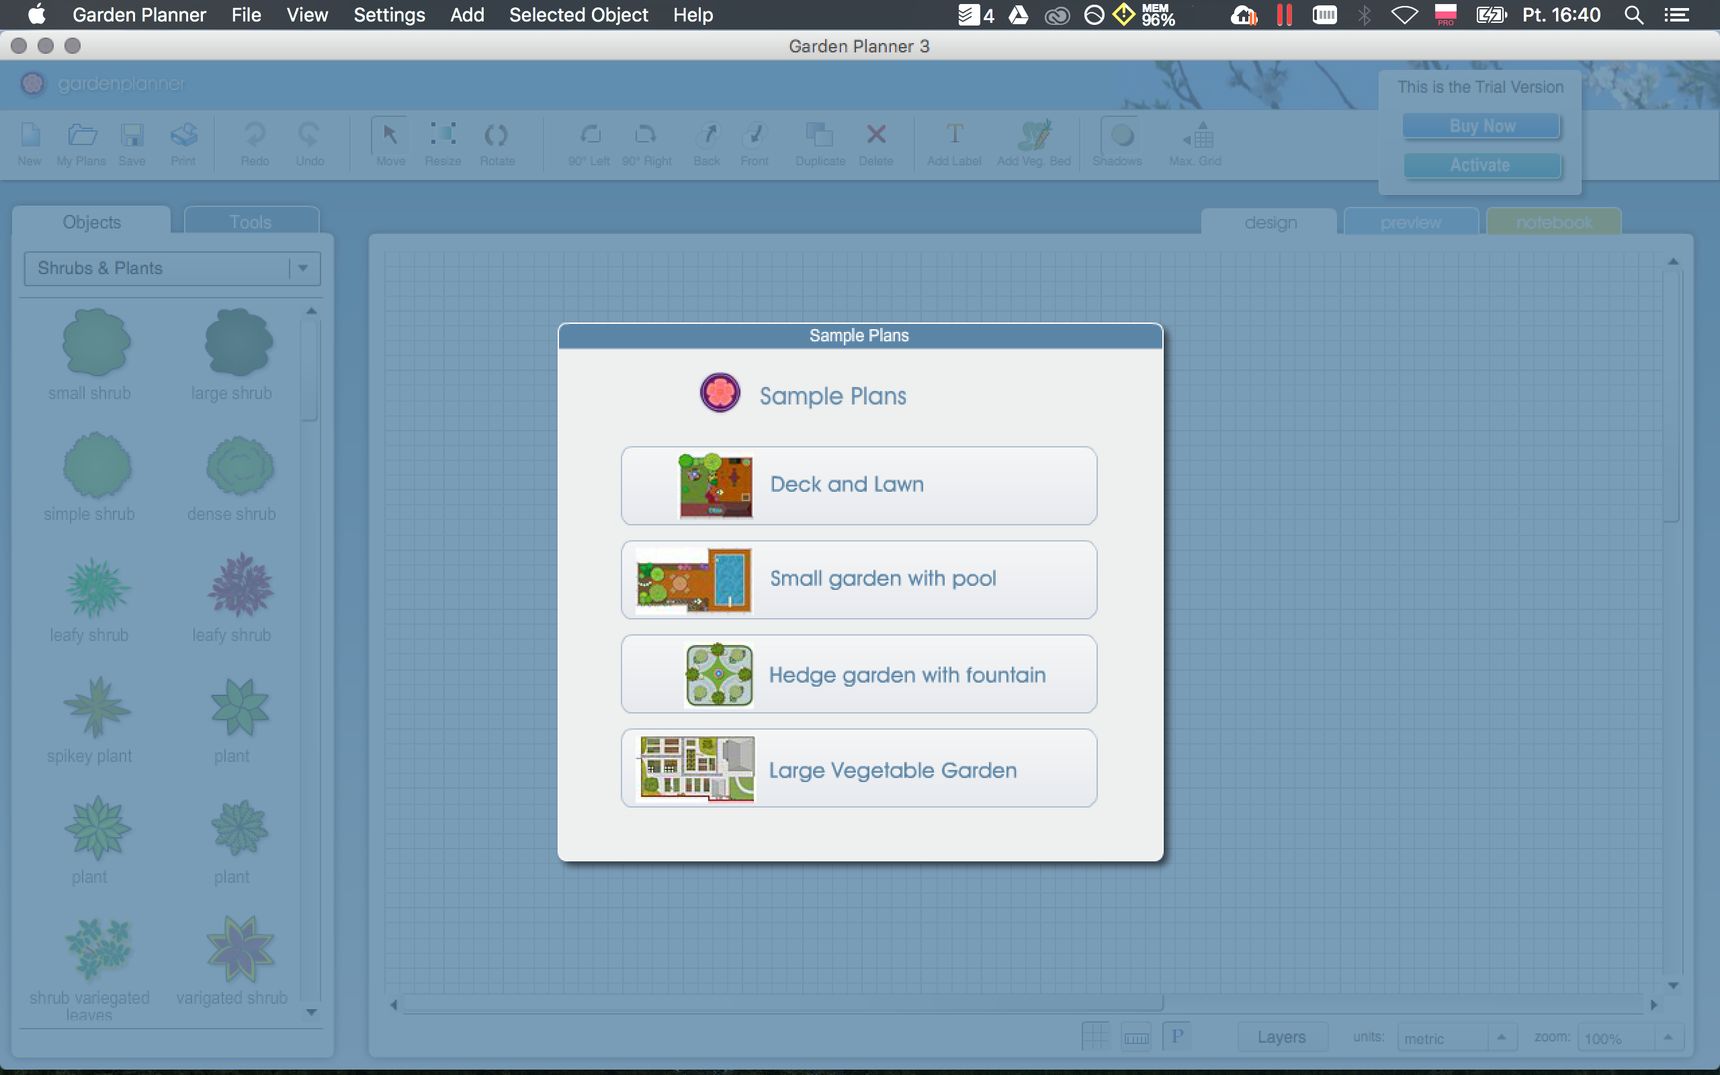The width and height of the screenshot is (1720, 1075).
Task: Click the Buy Now button
Action: click(x=1482, y=126)
